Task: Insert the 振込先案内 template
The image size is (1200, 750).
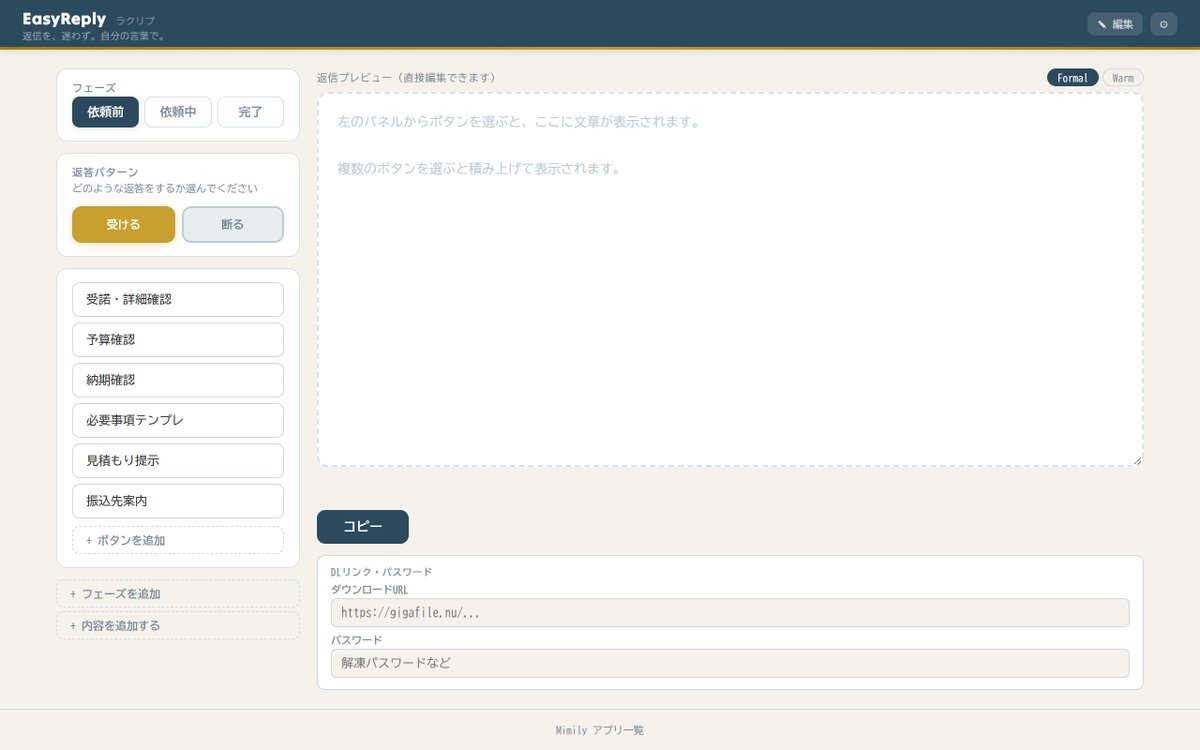Action: [x=178, y=501]
